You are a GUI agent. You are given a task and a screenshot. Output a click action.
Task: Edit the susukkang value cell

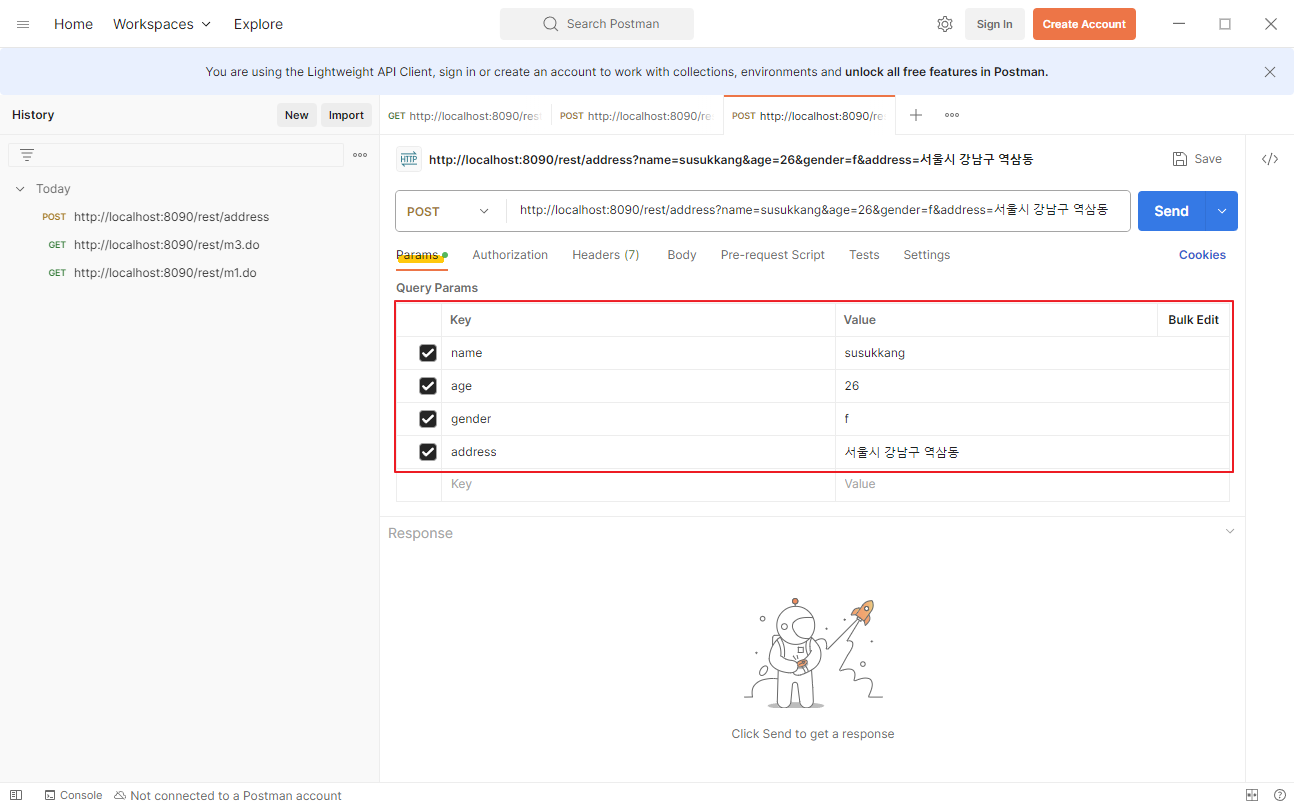(1032, 353)
